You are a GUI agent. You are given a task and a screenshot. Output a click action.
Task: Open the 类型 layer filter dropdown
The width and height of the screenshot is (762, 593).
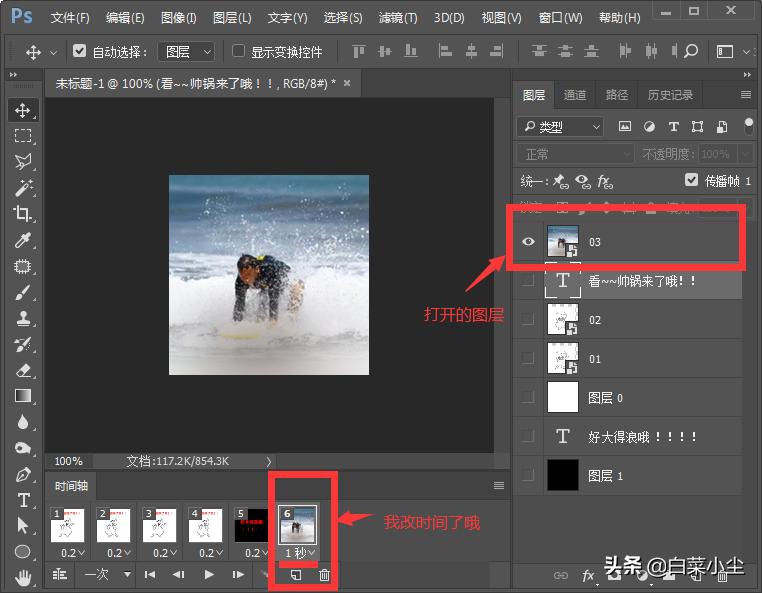coord(560,127)
